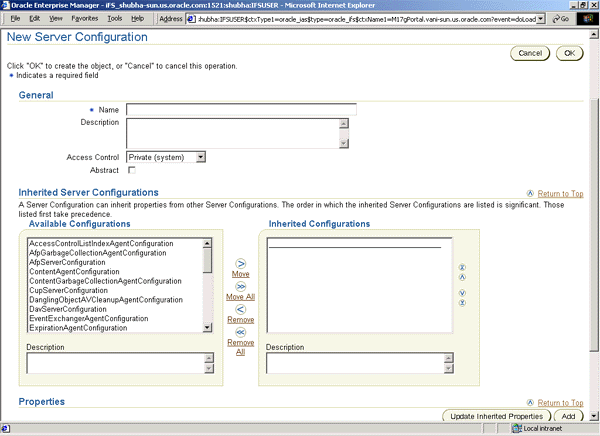This screenshot has height=436, width=600.
Task: Select DavServerConfiguration in list
Action: [x=68, y=309]
